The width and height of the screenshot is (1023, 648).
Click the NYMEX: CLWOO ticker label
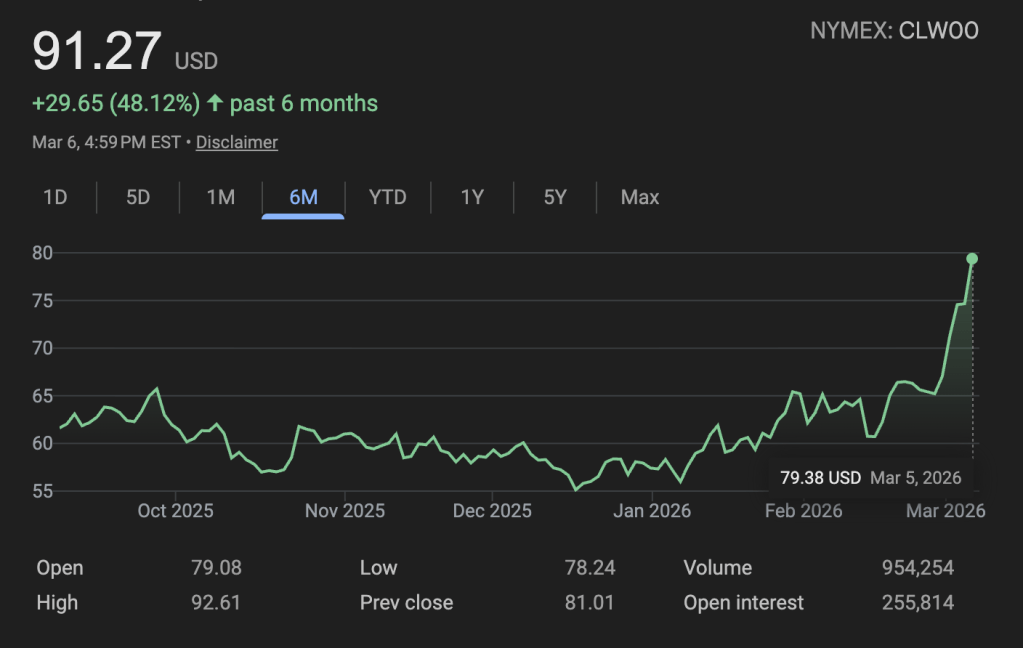(894, 31)
